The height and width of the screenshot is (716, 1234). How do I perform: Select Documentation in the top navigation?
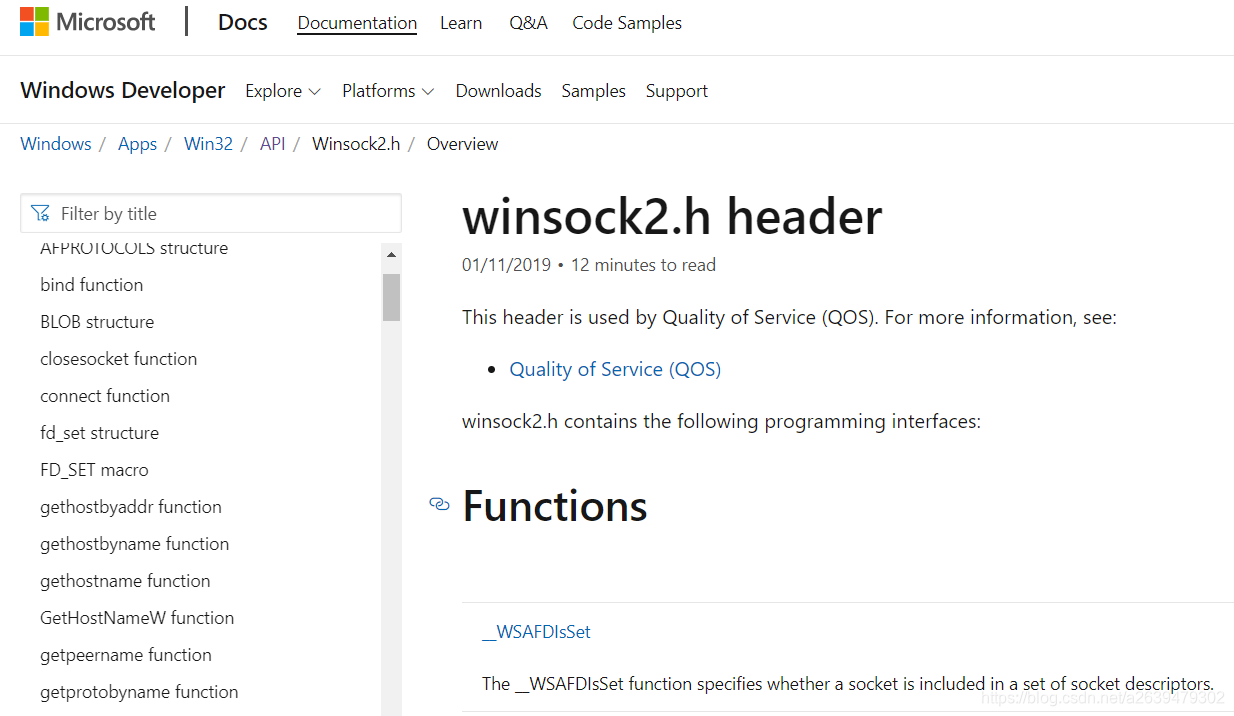[357, 22]
